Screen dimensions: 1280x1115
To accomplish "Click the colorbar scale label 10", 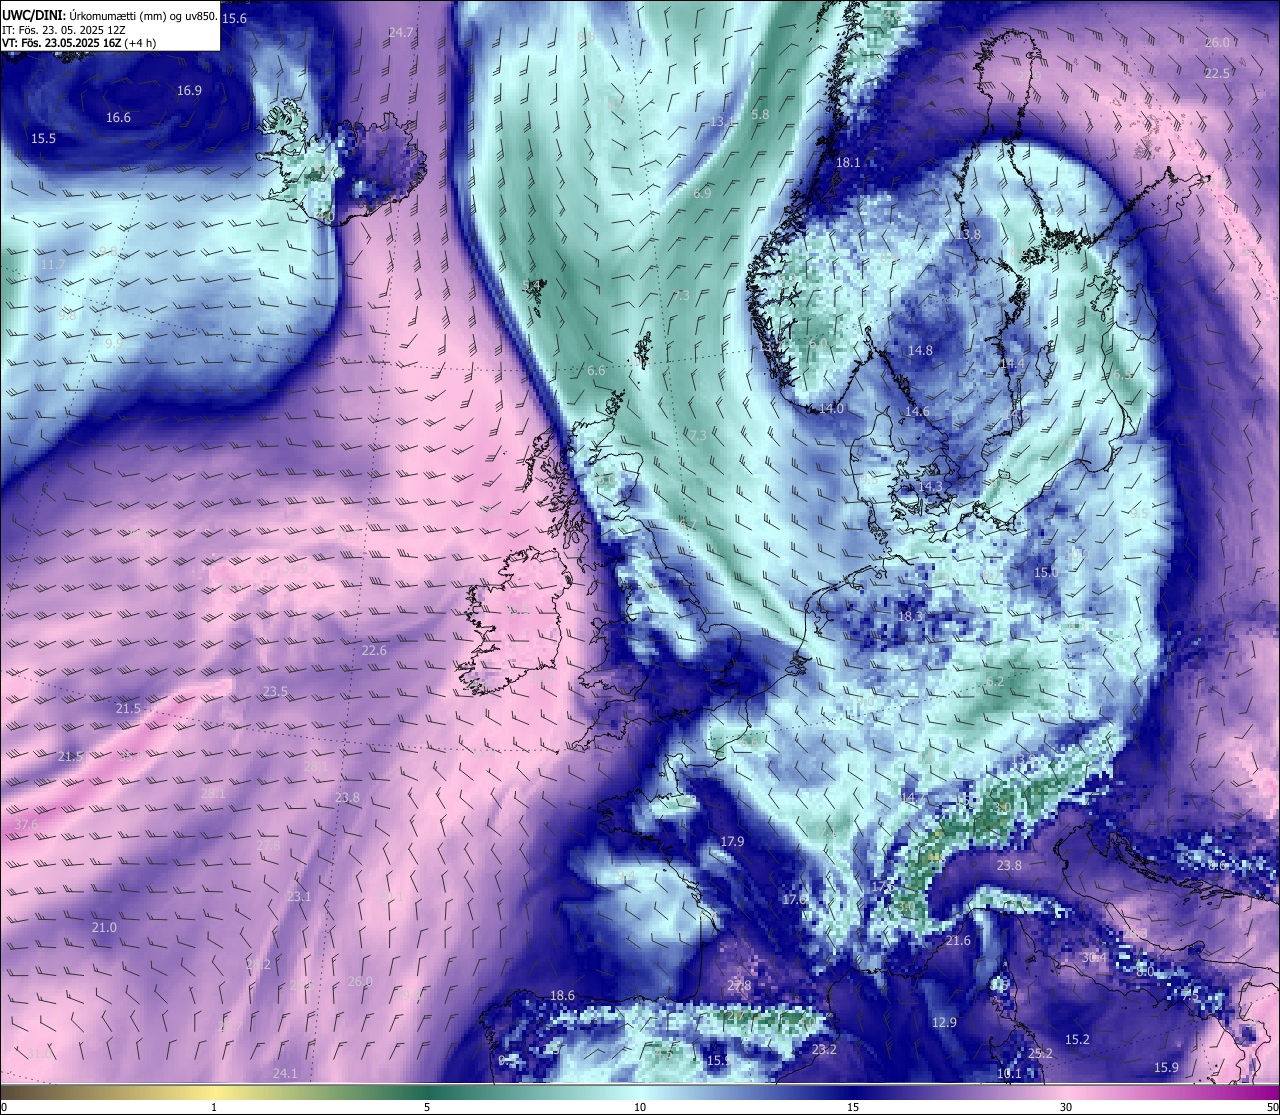I will pyautogui.click(x=640, y=1107).
